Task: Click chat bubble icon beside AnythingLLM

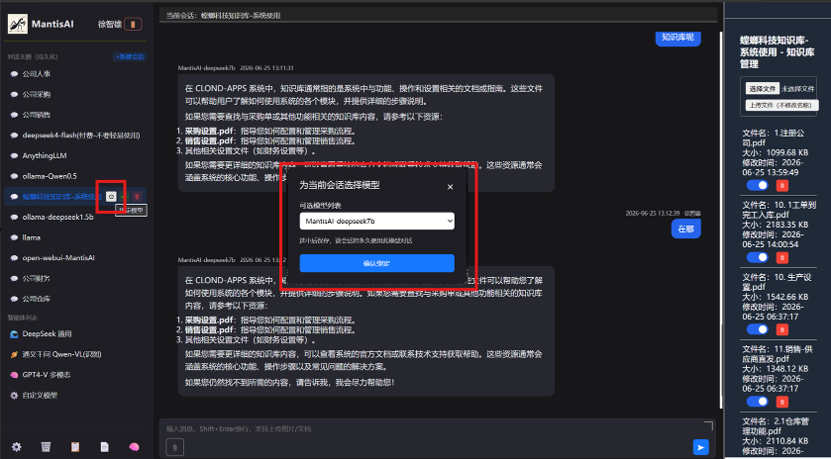Action: (14, 156)
